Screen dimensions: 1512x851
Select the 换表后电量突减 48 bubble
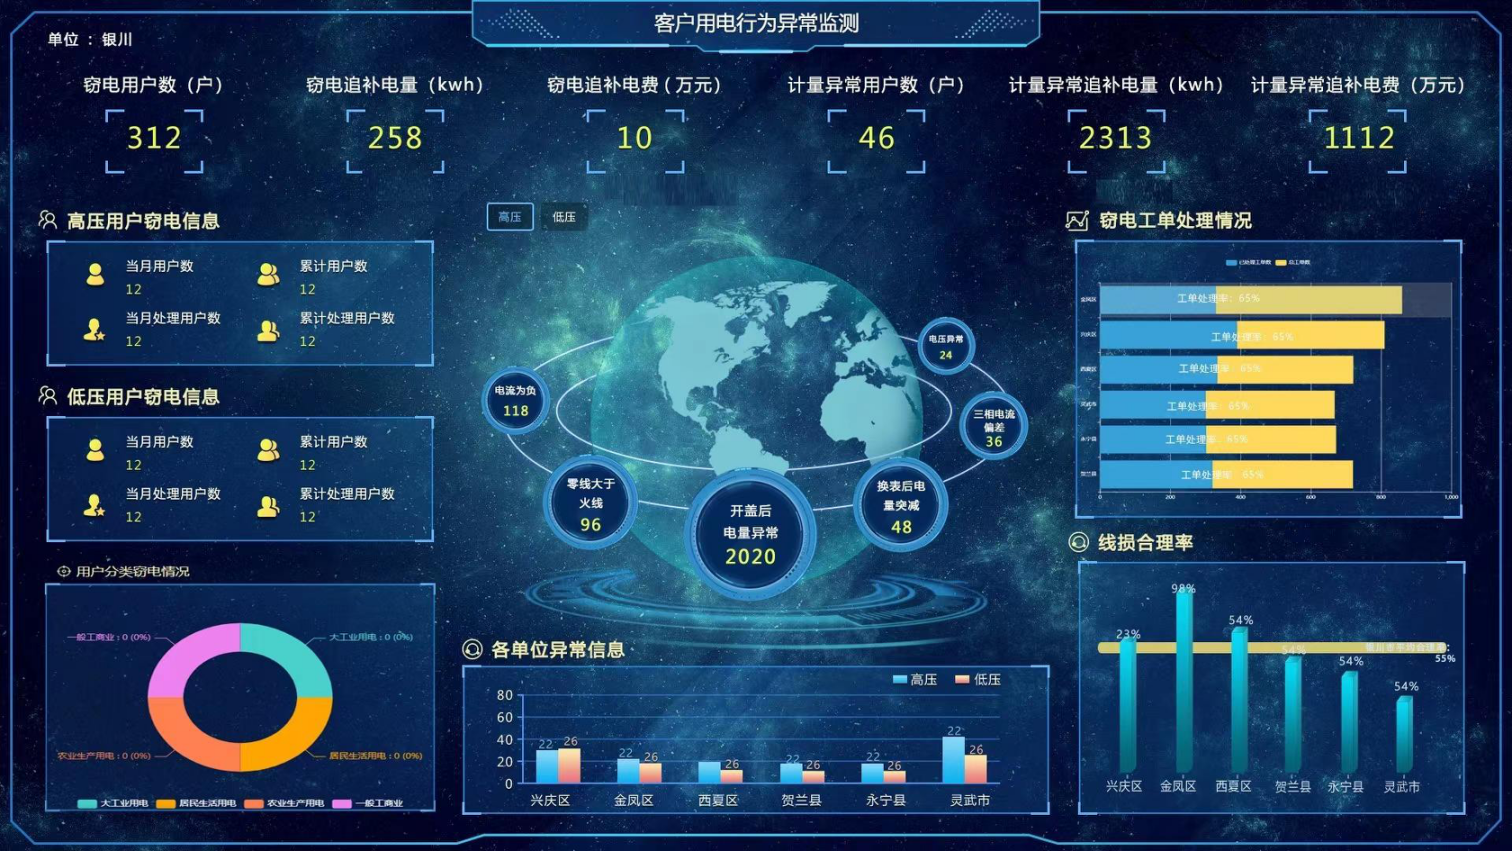(901, 505)
